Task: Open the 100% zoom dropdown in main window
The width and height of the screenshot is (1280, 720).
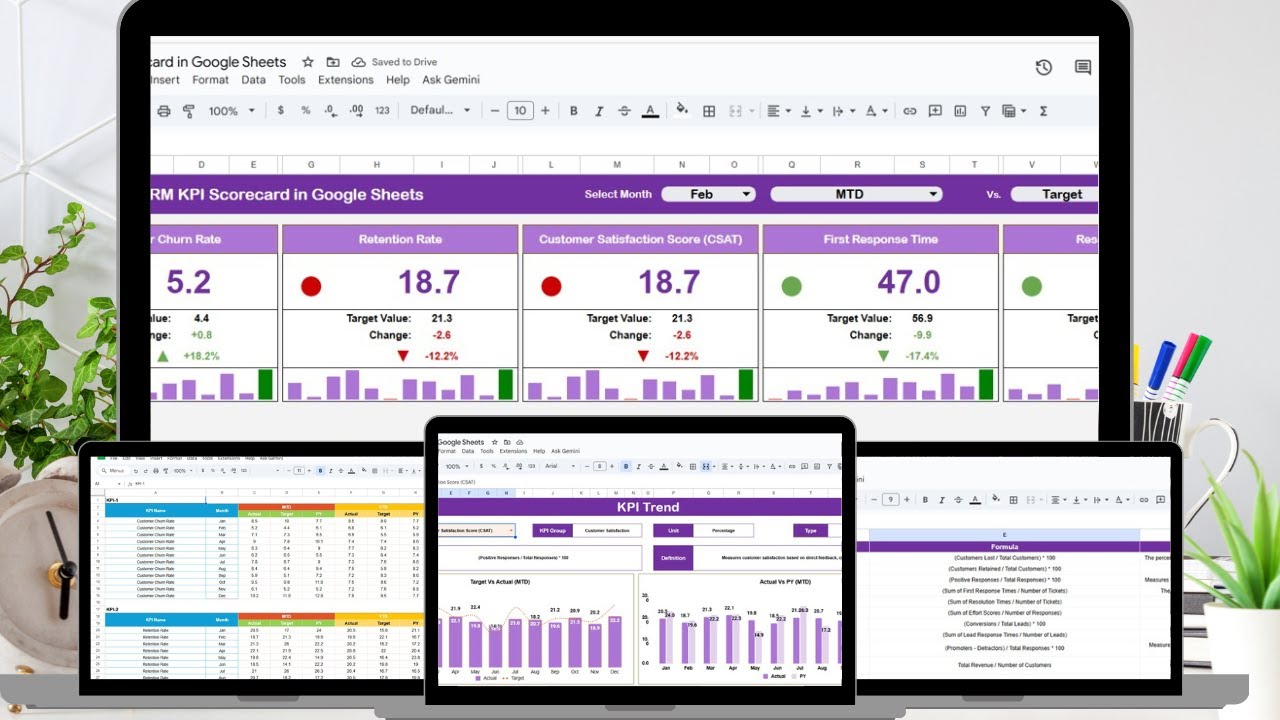Action: 231,111
